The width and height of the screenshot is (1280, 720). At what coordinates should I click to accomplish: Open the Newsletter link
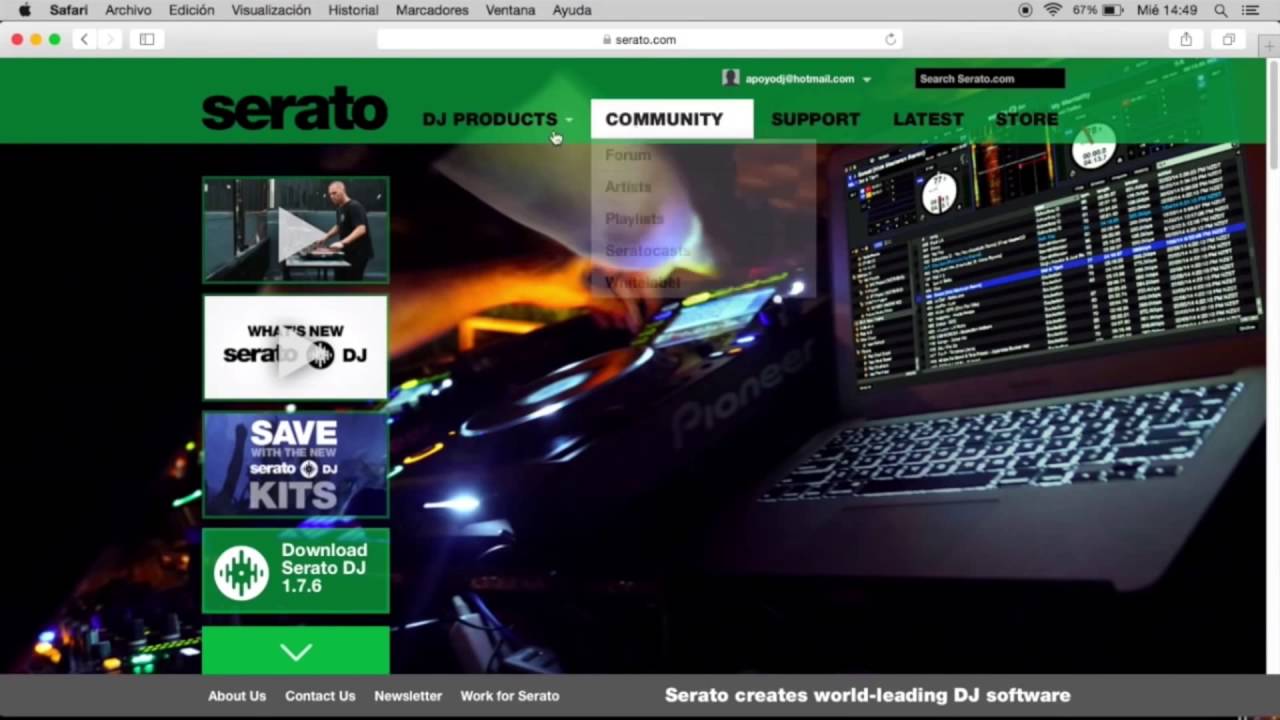(x=408, y=696)
